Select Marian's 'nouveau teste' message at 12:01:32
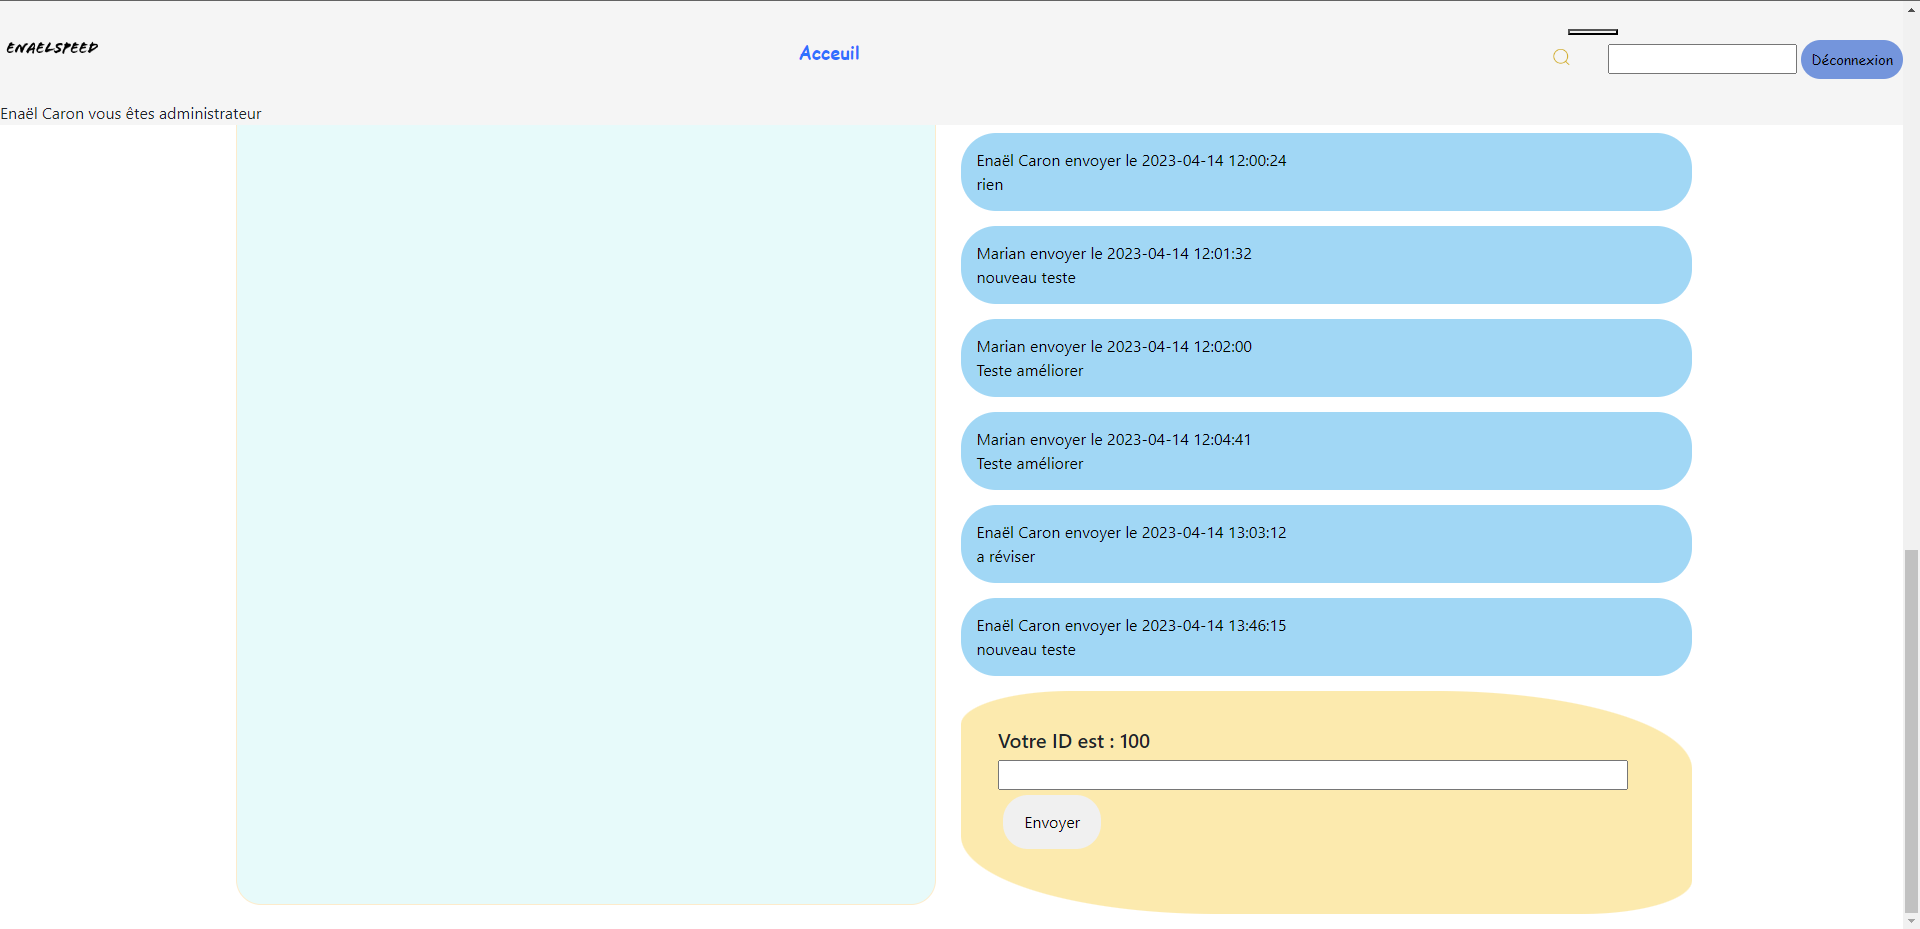 1325,264
